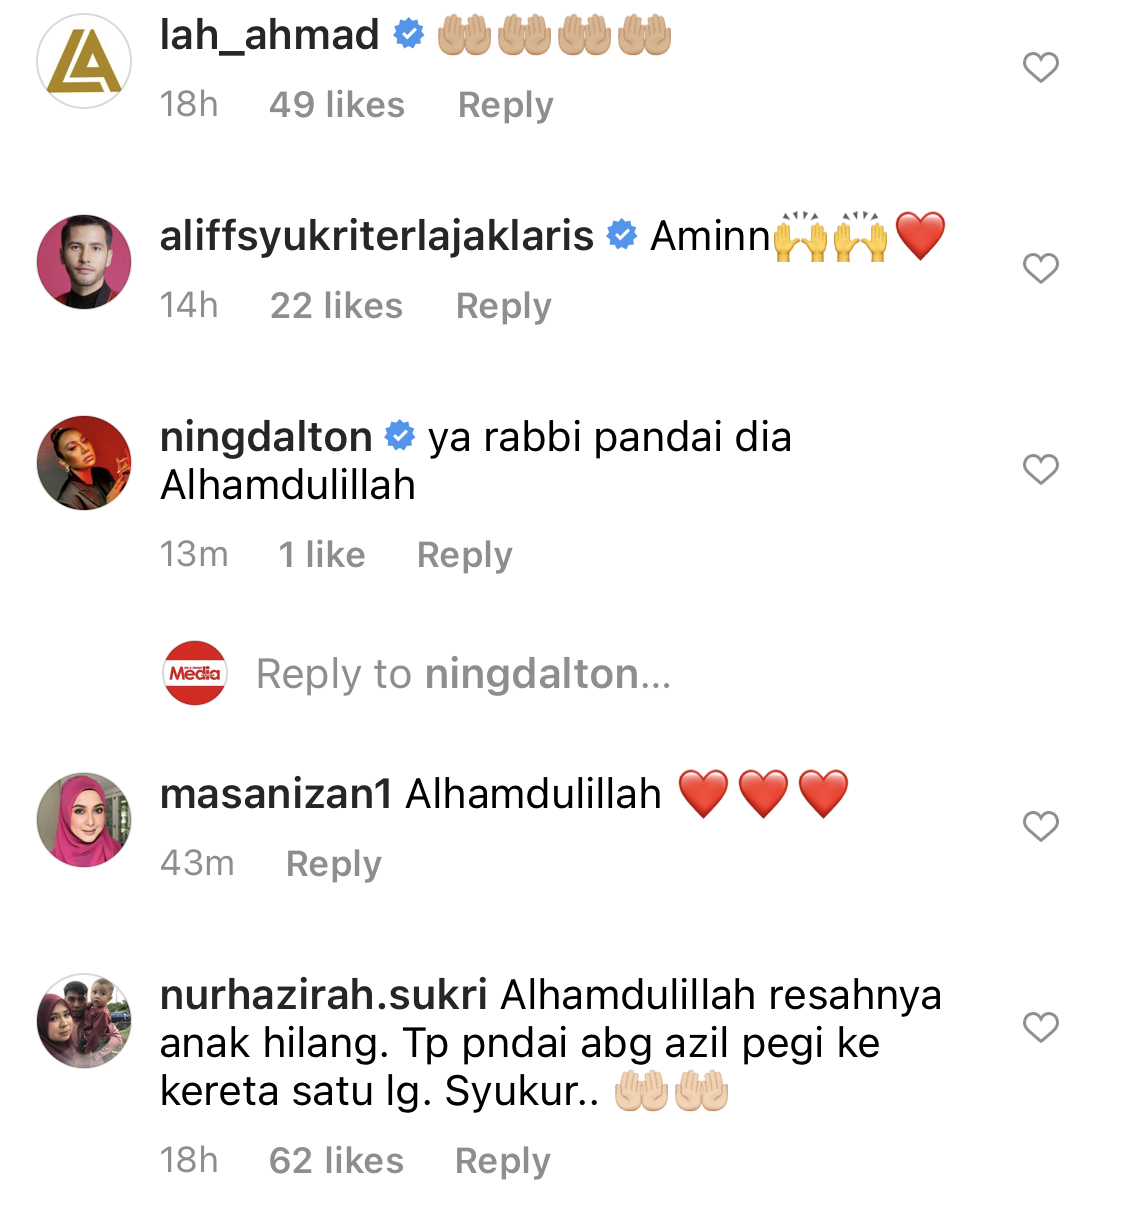Open the ningdalton username link
The height and width of the screenshot is (1205, 1125).
point(266,437)
